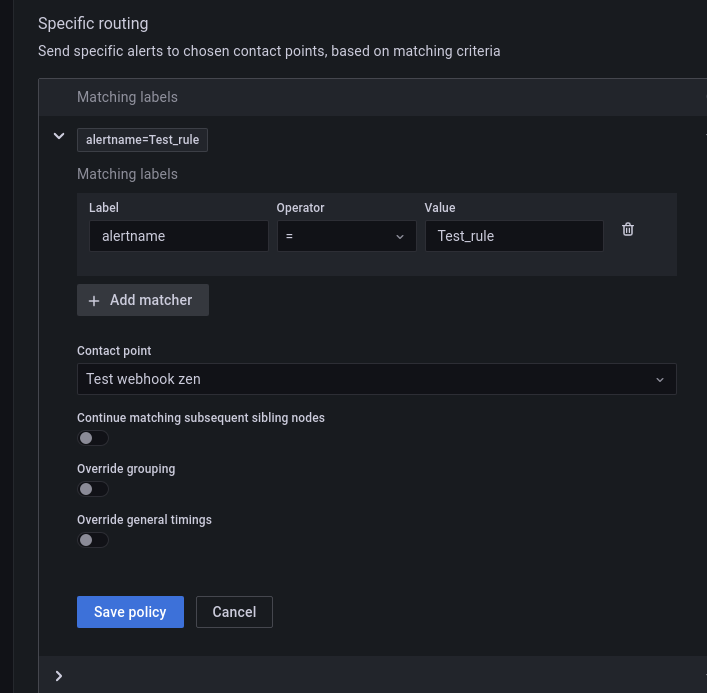Click the Operator column label
Image resolution: width=707 pixels, height=693 pixels.
(300, 208)
